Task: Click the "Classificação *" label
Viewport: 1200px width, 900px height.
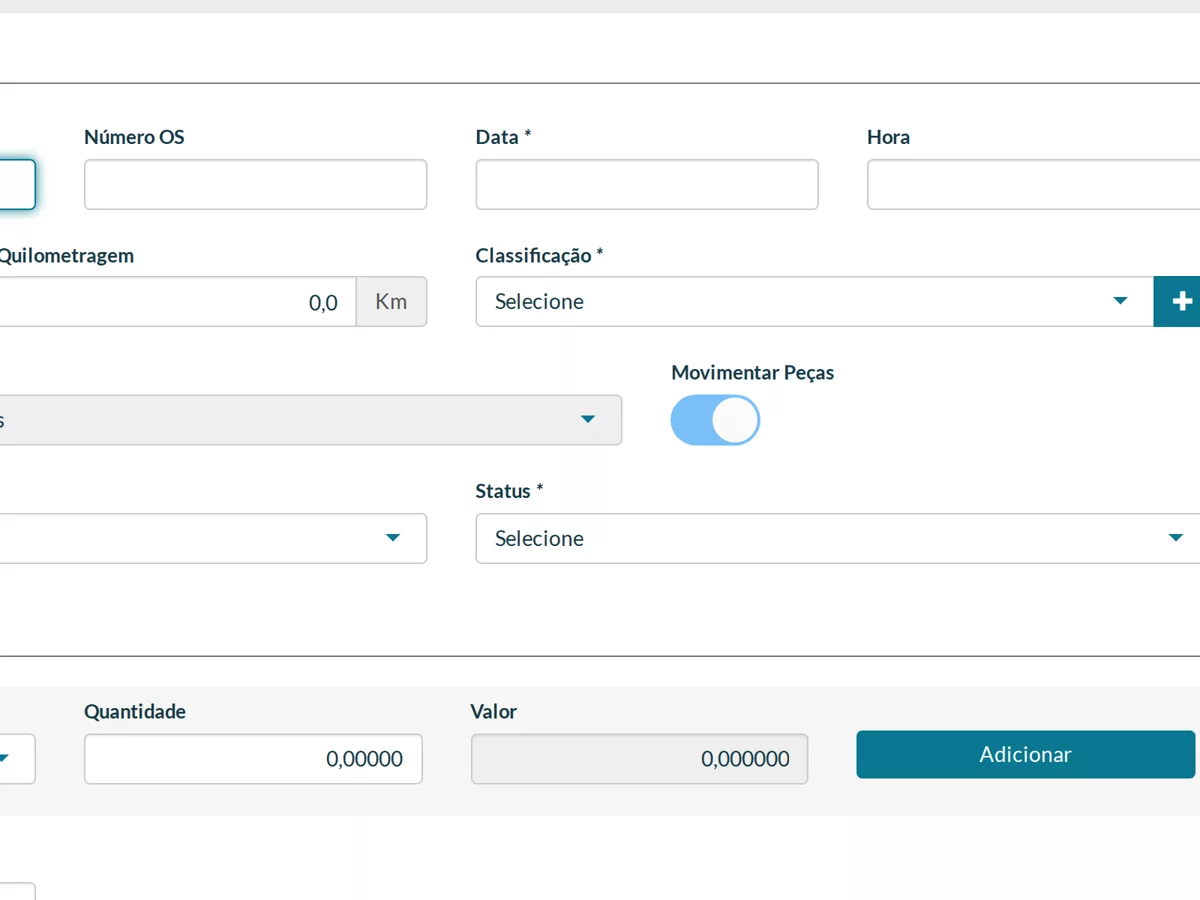Action: 539,255
